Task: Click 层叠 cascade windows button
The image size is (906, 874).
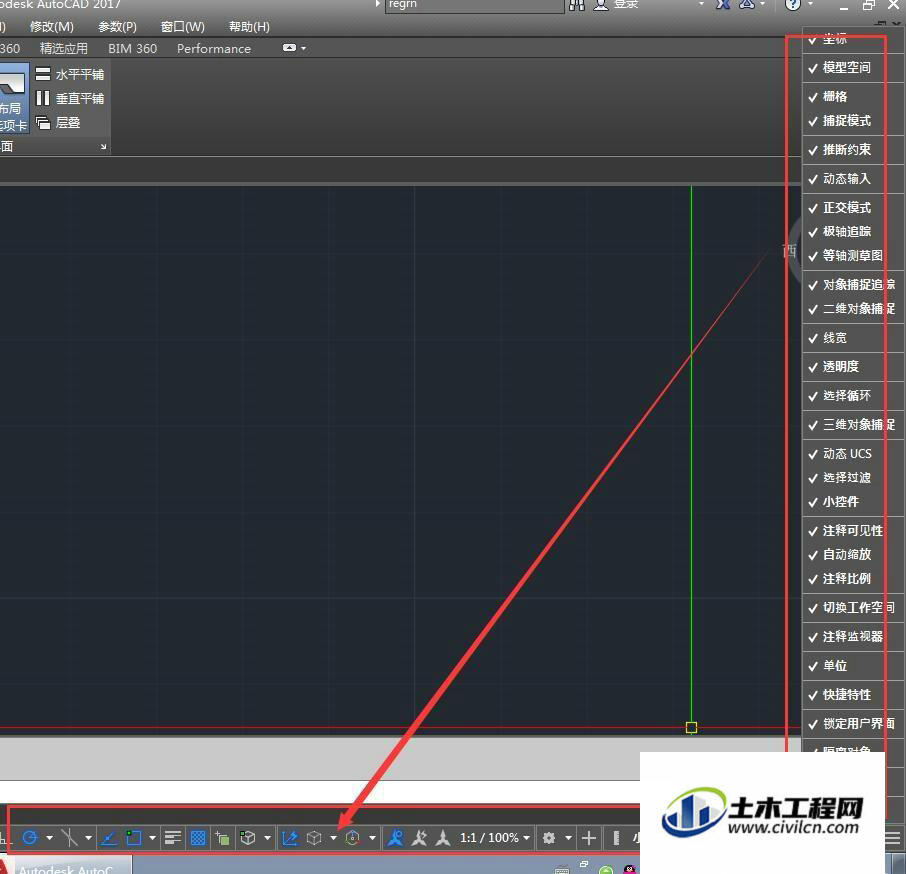Action: coord(58,123)
